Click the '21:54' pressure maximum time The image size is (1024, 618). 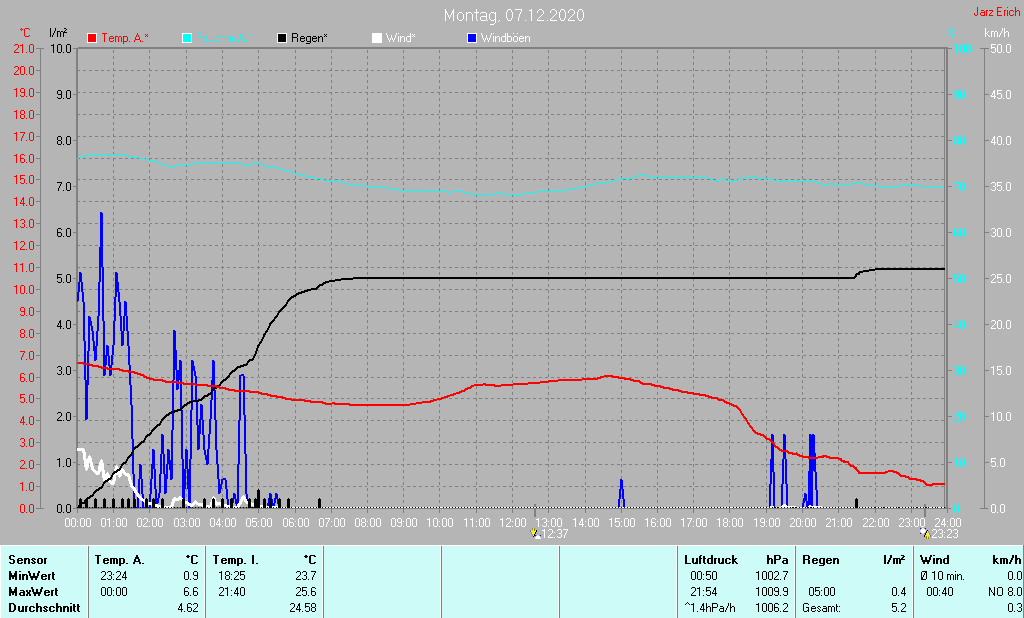tap(704, 592)
